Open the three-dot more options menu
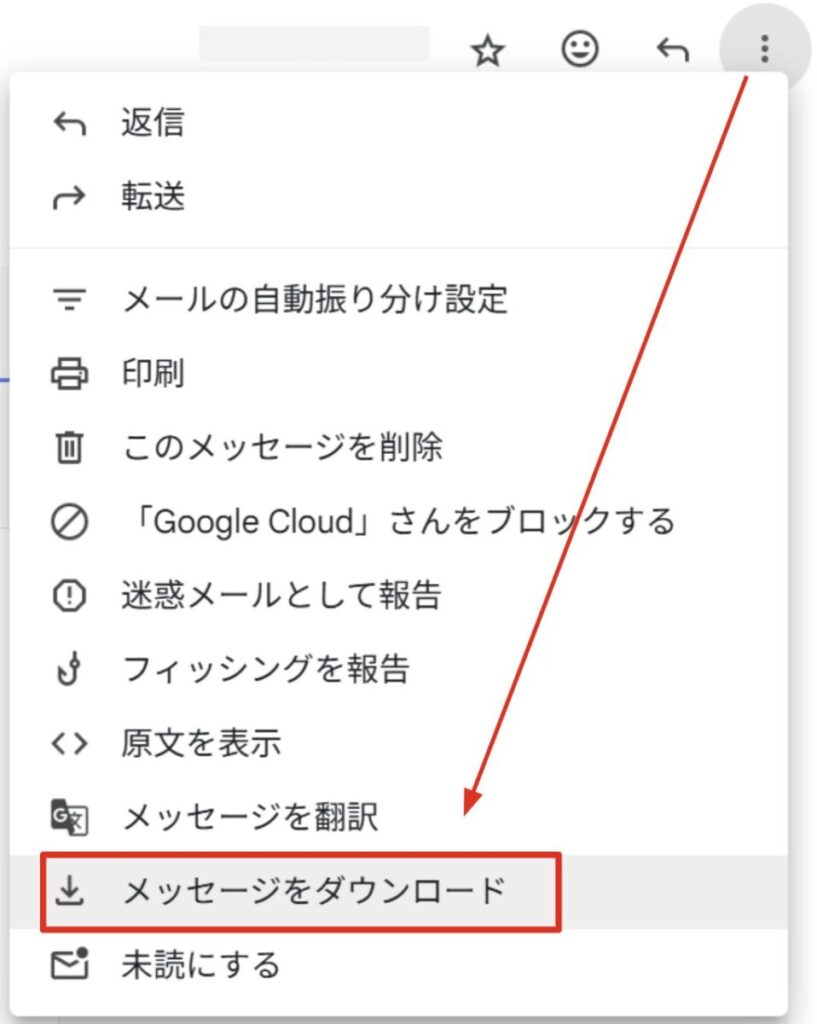The height and width of the screenshot is (1024, 817). (764, 48)
